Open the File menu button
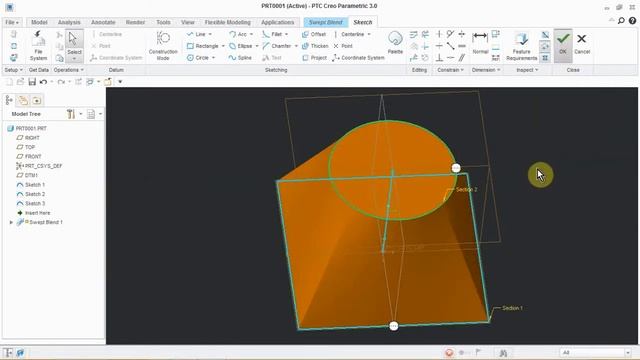 click(x=12, y=22)
